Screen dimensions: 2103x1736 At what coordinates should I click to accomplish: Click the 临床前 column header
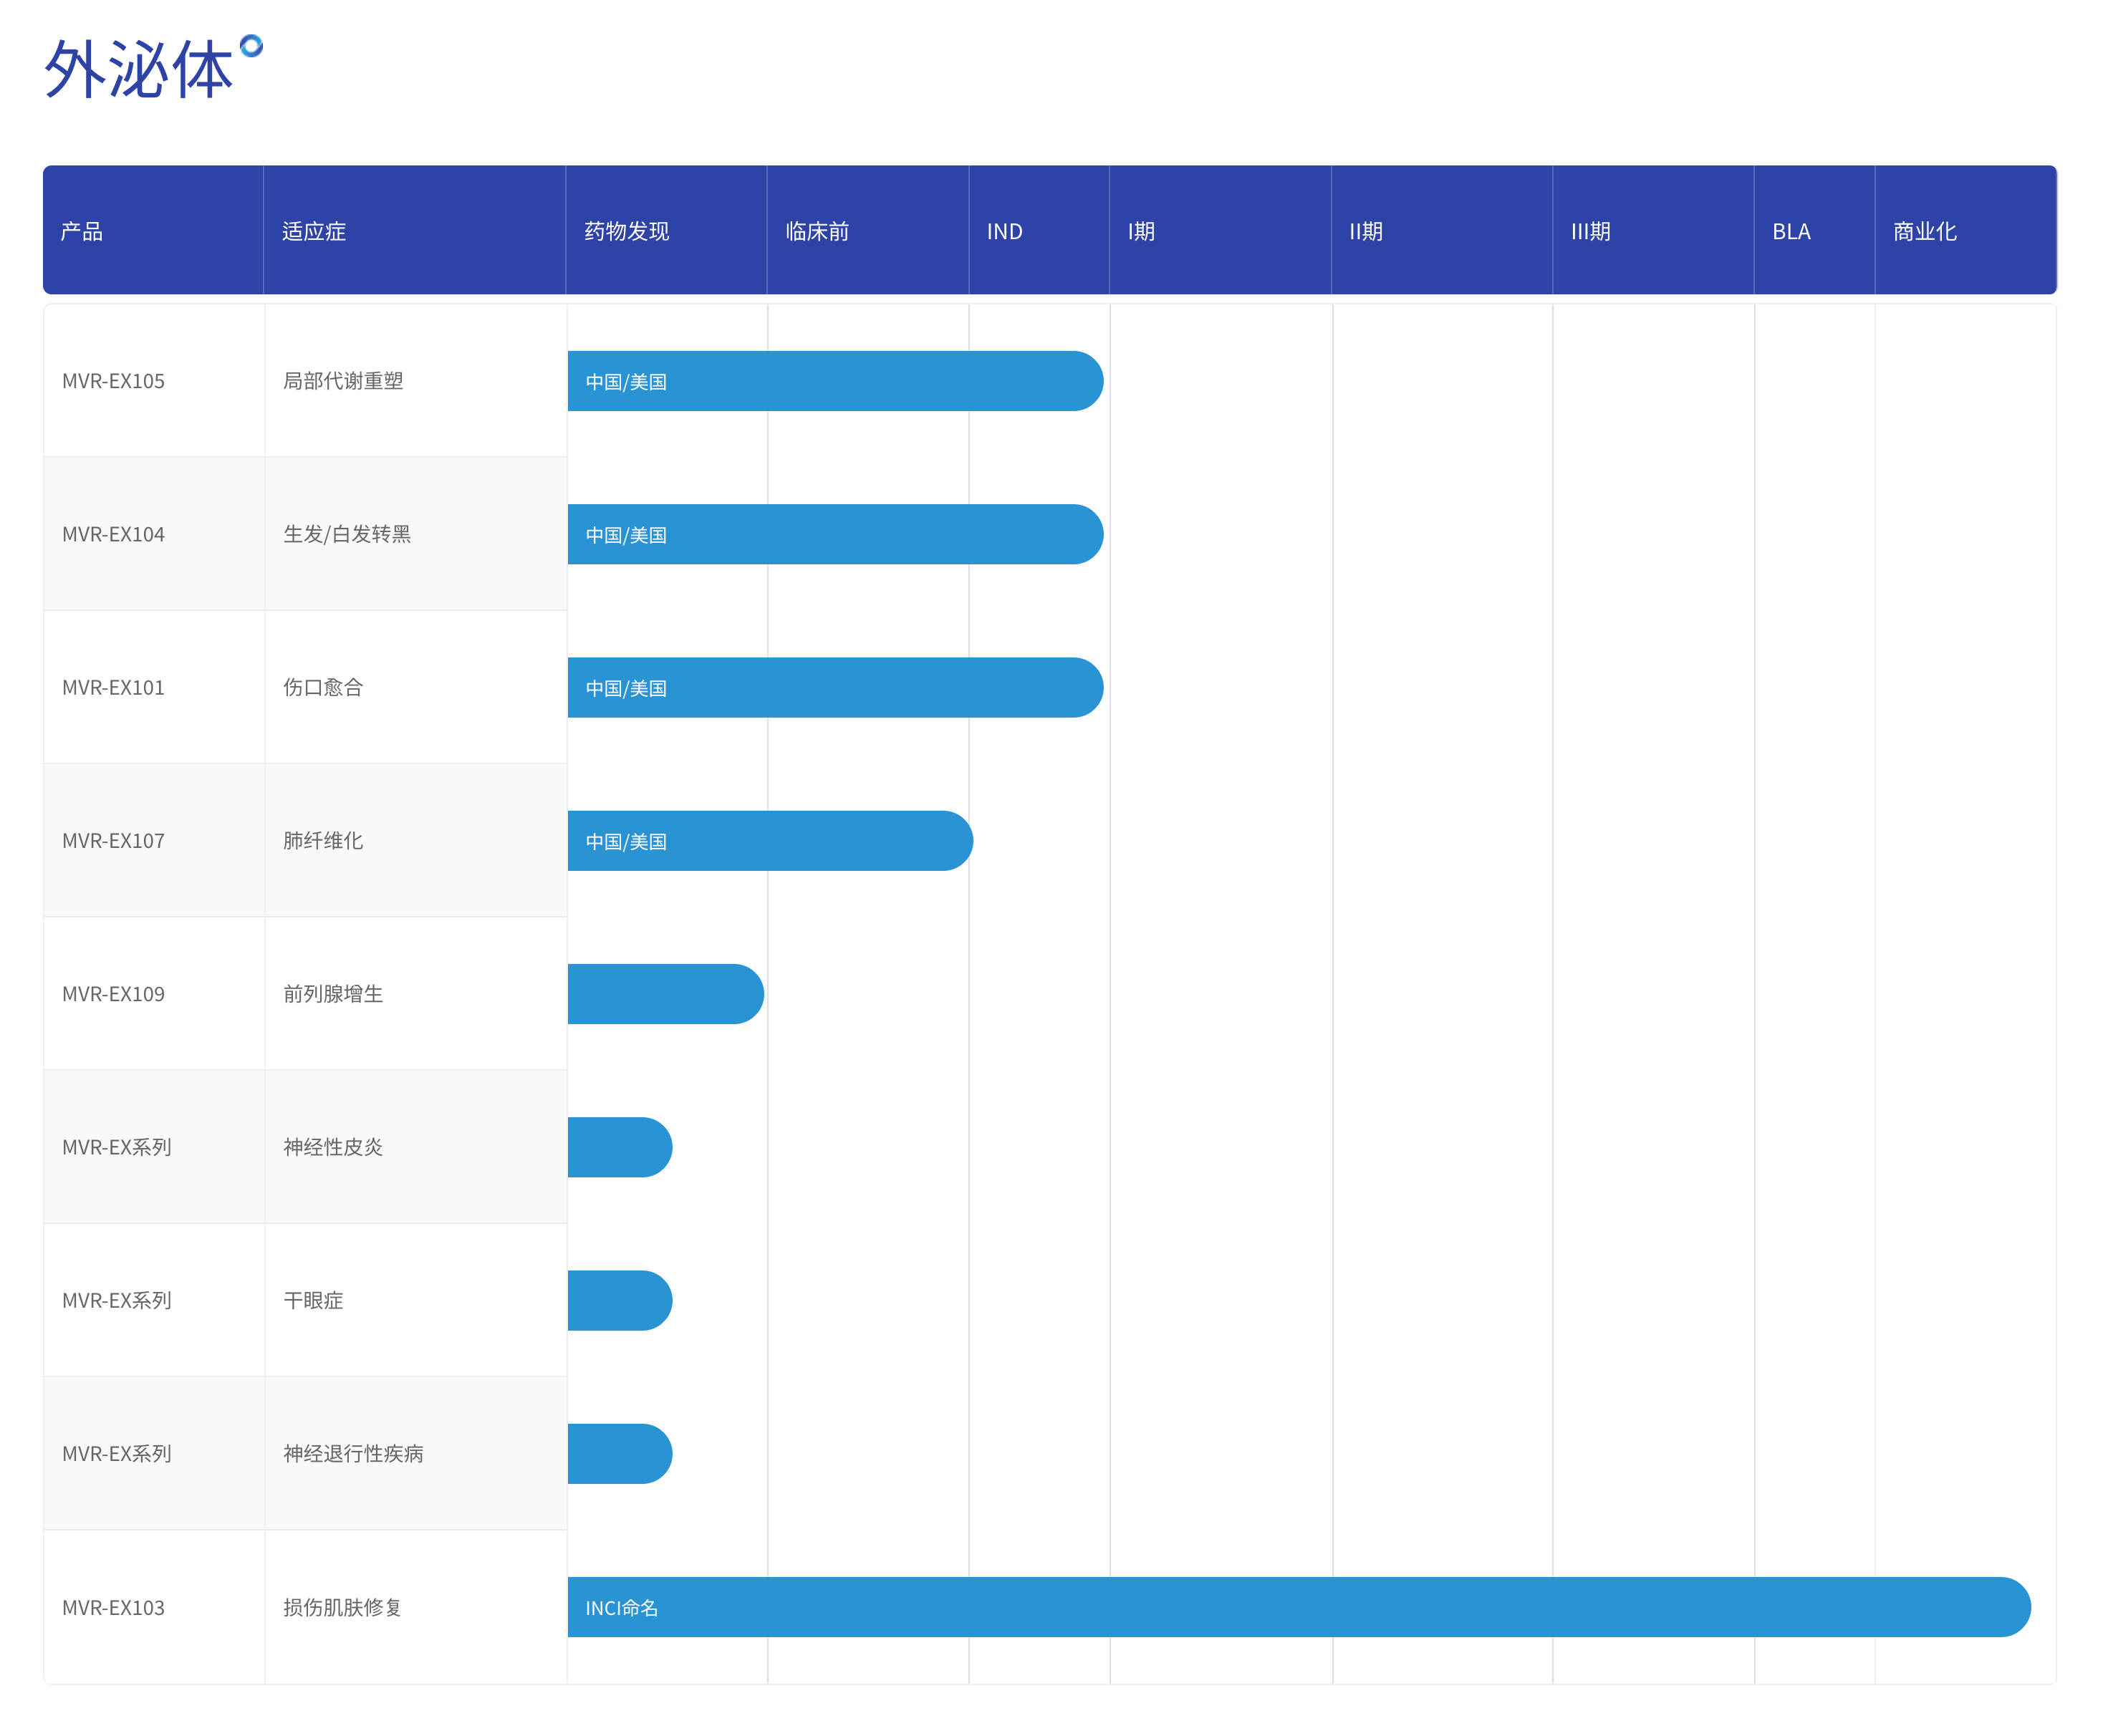point(868,230)
